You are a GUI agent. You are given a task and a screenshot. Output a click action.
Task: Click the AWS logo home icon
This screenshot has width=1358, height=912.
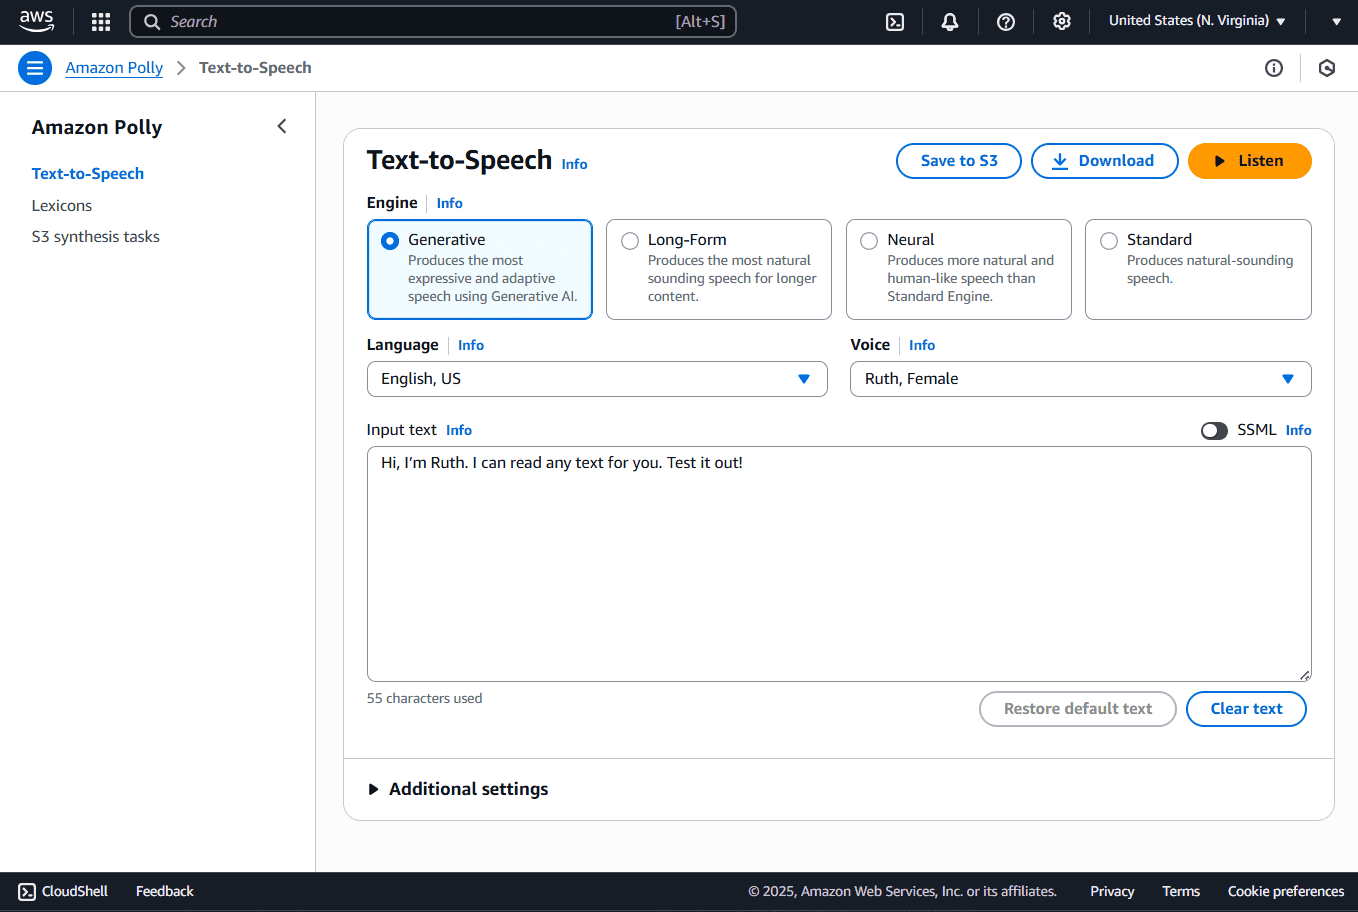coord(37,21)
